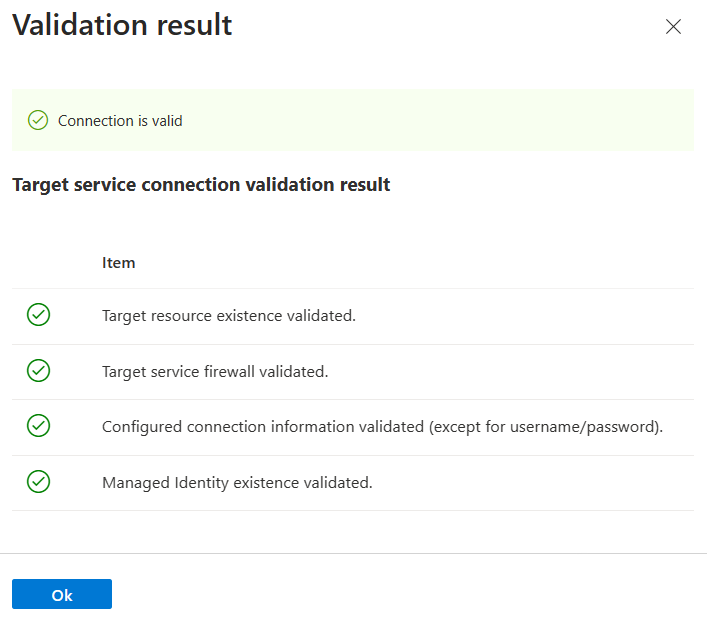
Task: Click the Target resource existence validated row text
Action: 229,316
